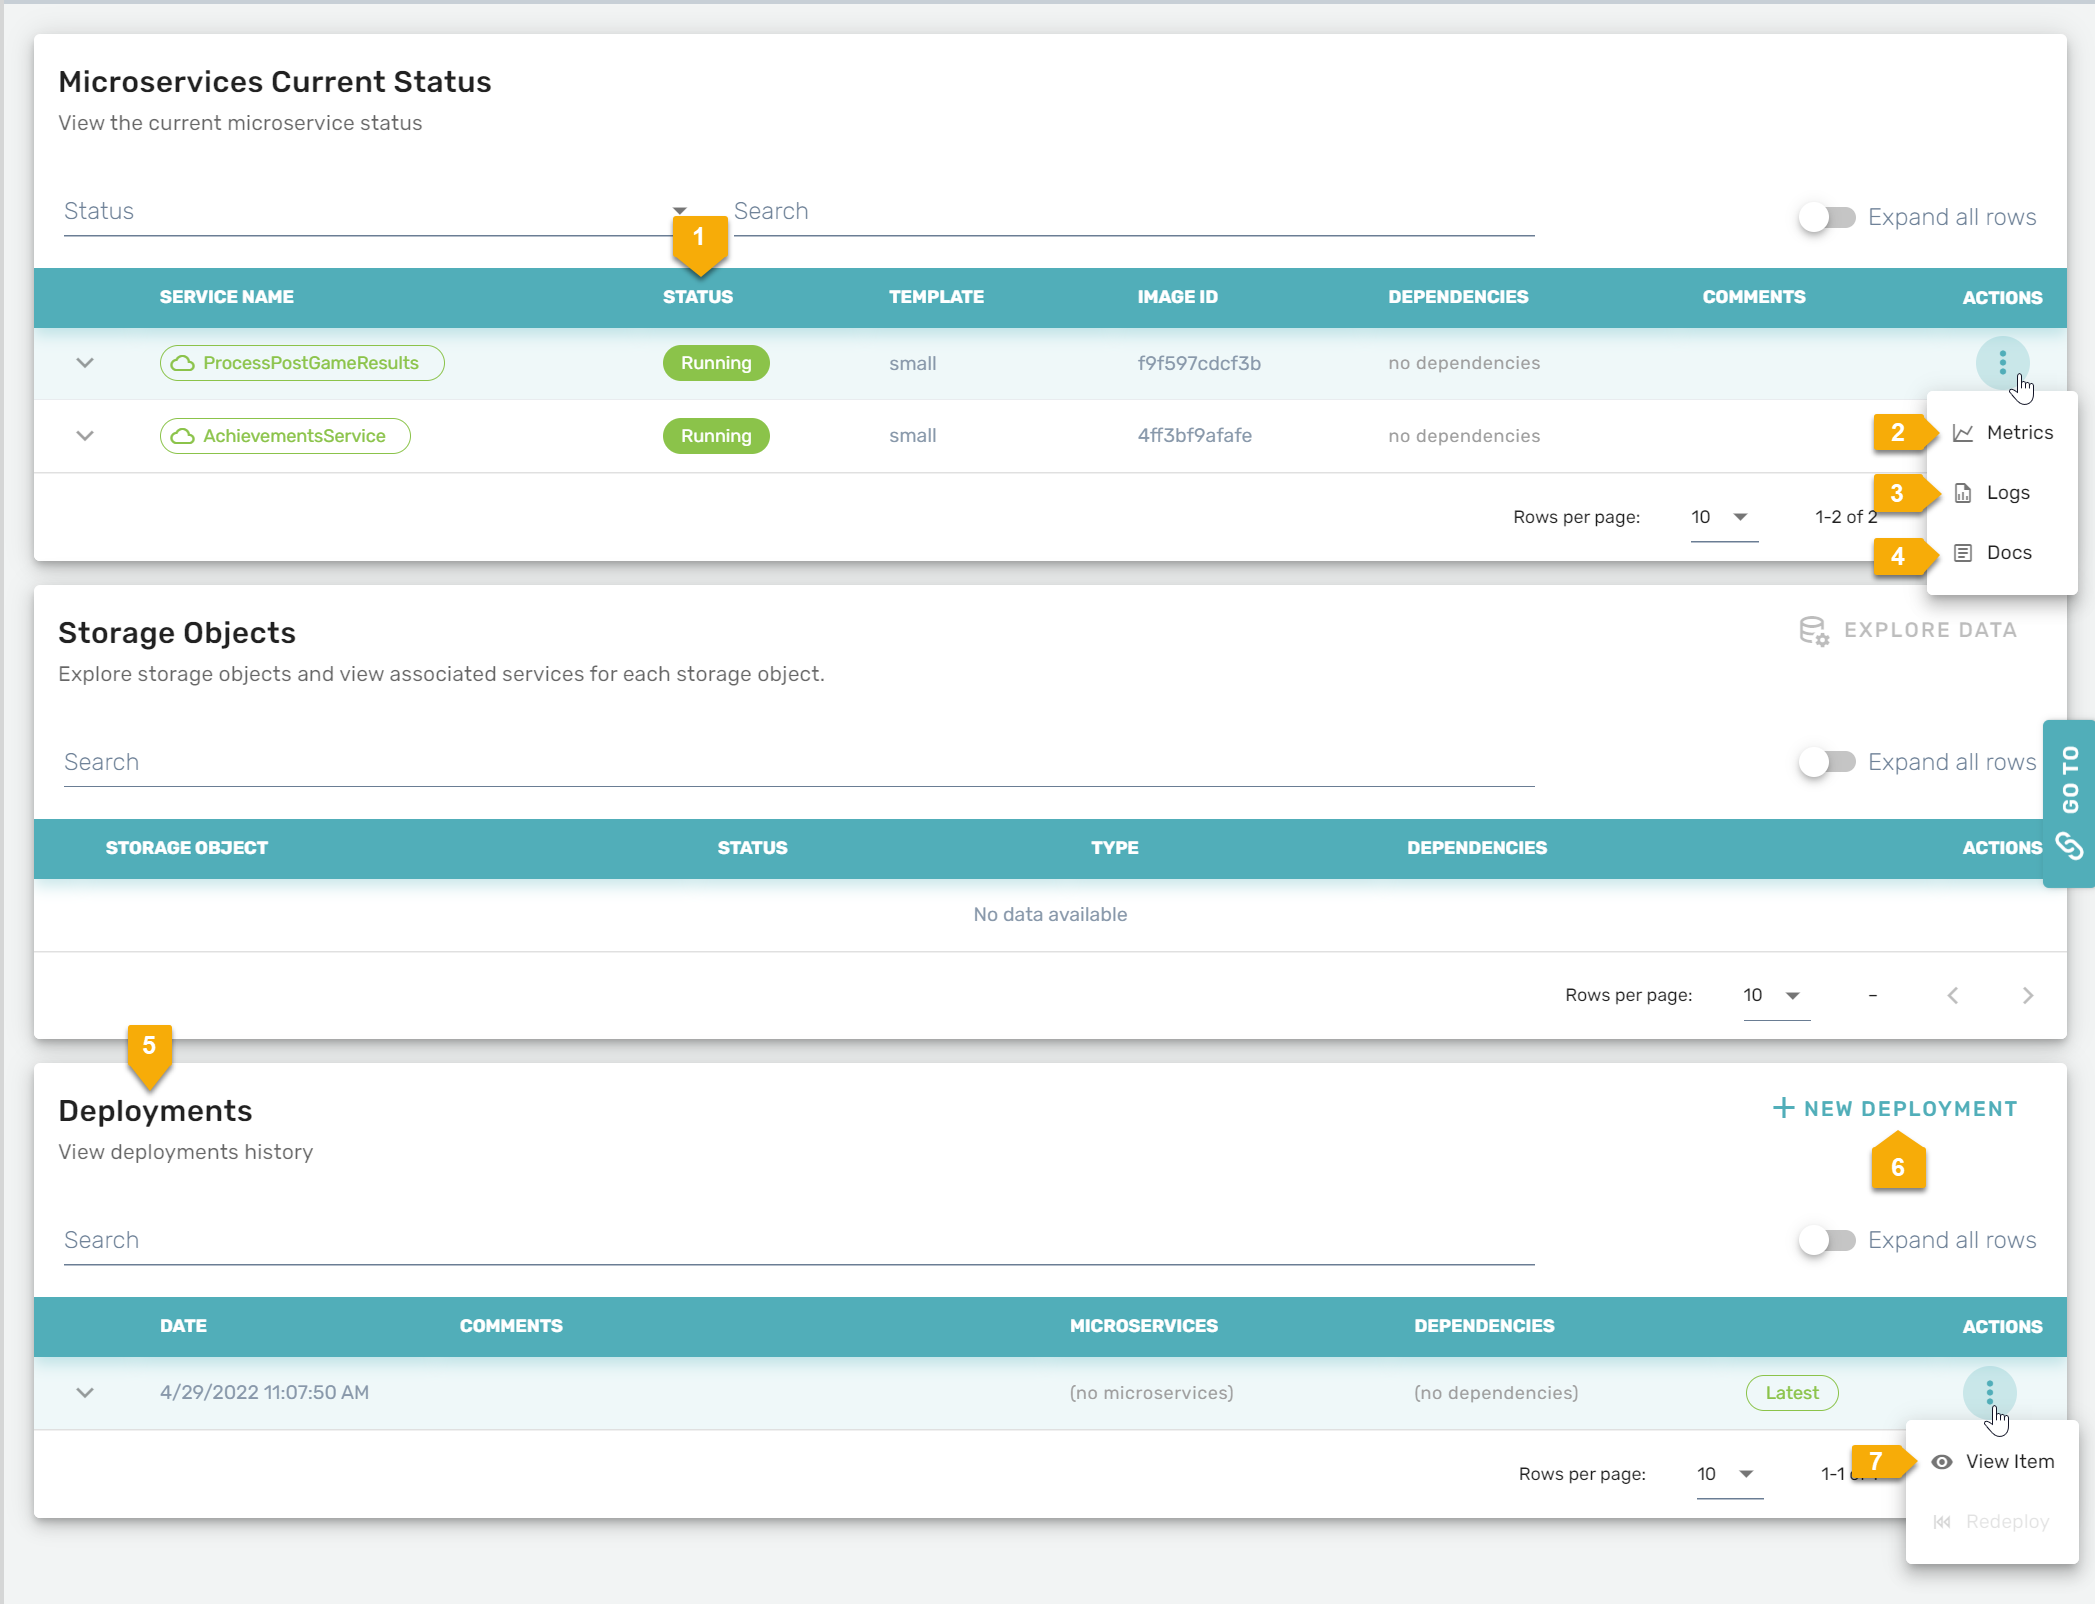
Task: Open Storage Objects rows per page dropdown
Action: [1775, 995]
